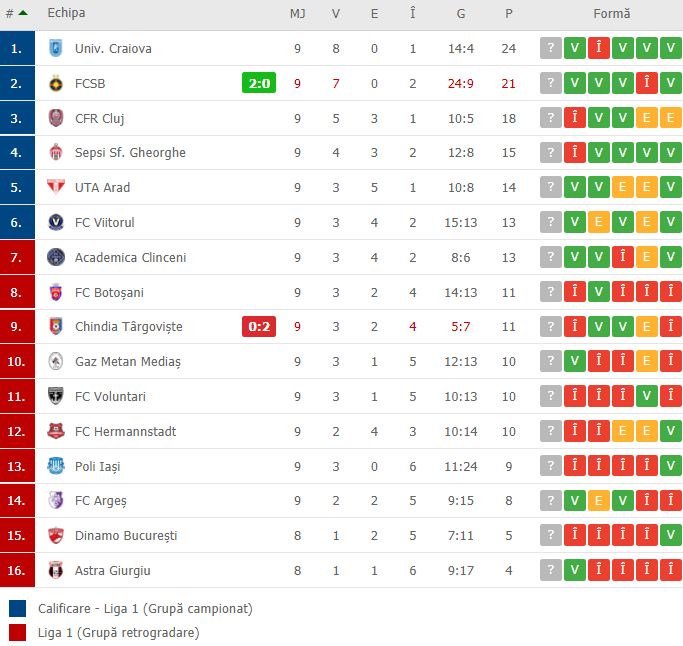This screenshot has width=683, height=646.
Task: Sort standings by P points column
Action: coord(509,14)
